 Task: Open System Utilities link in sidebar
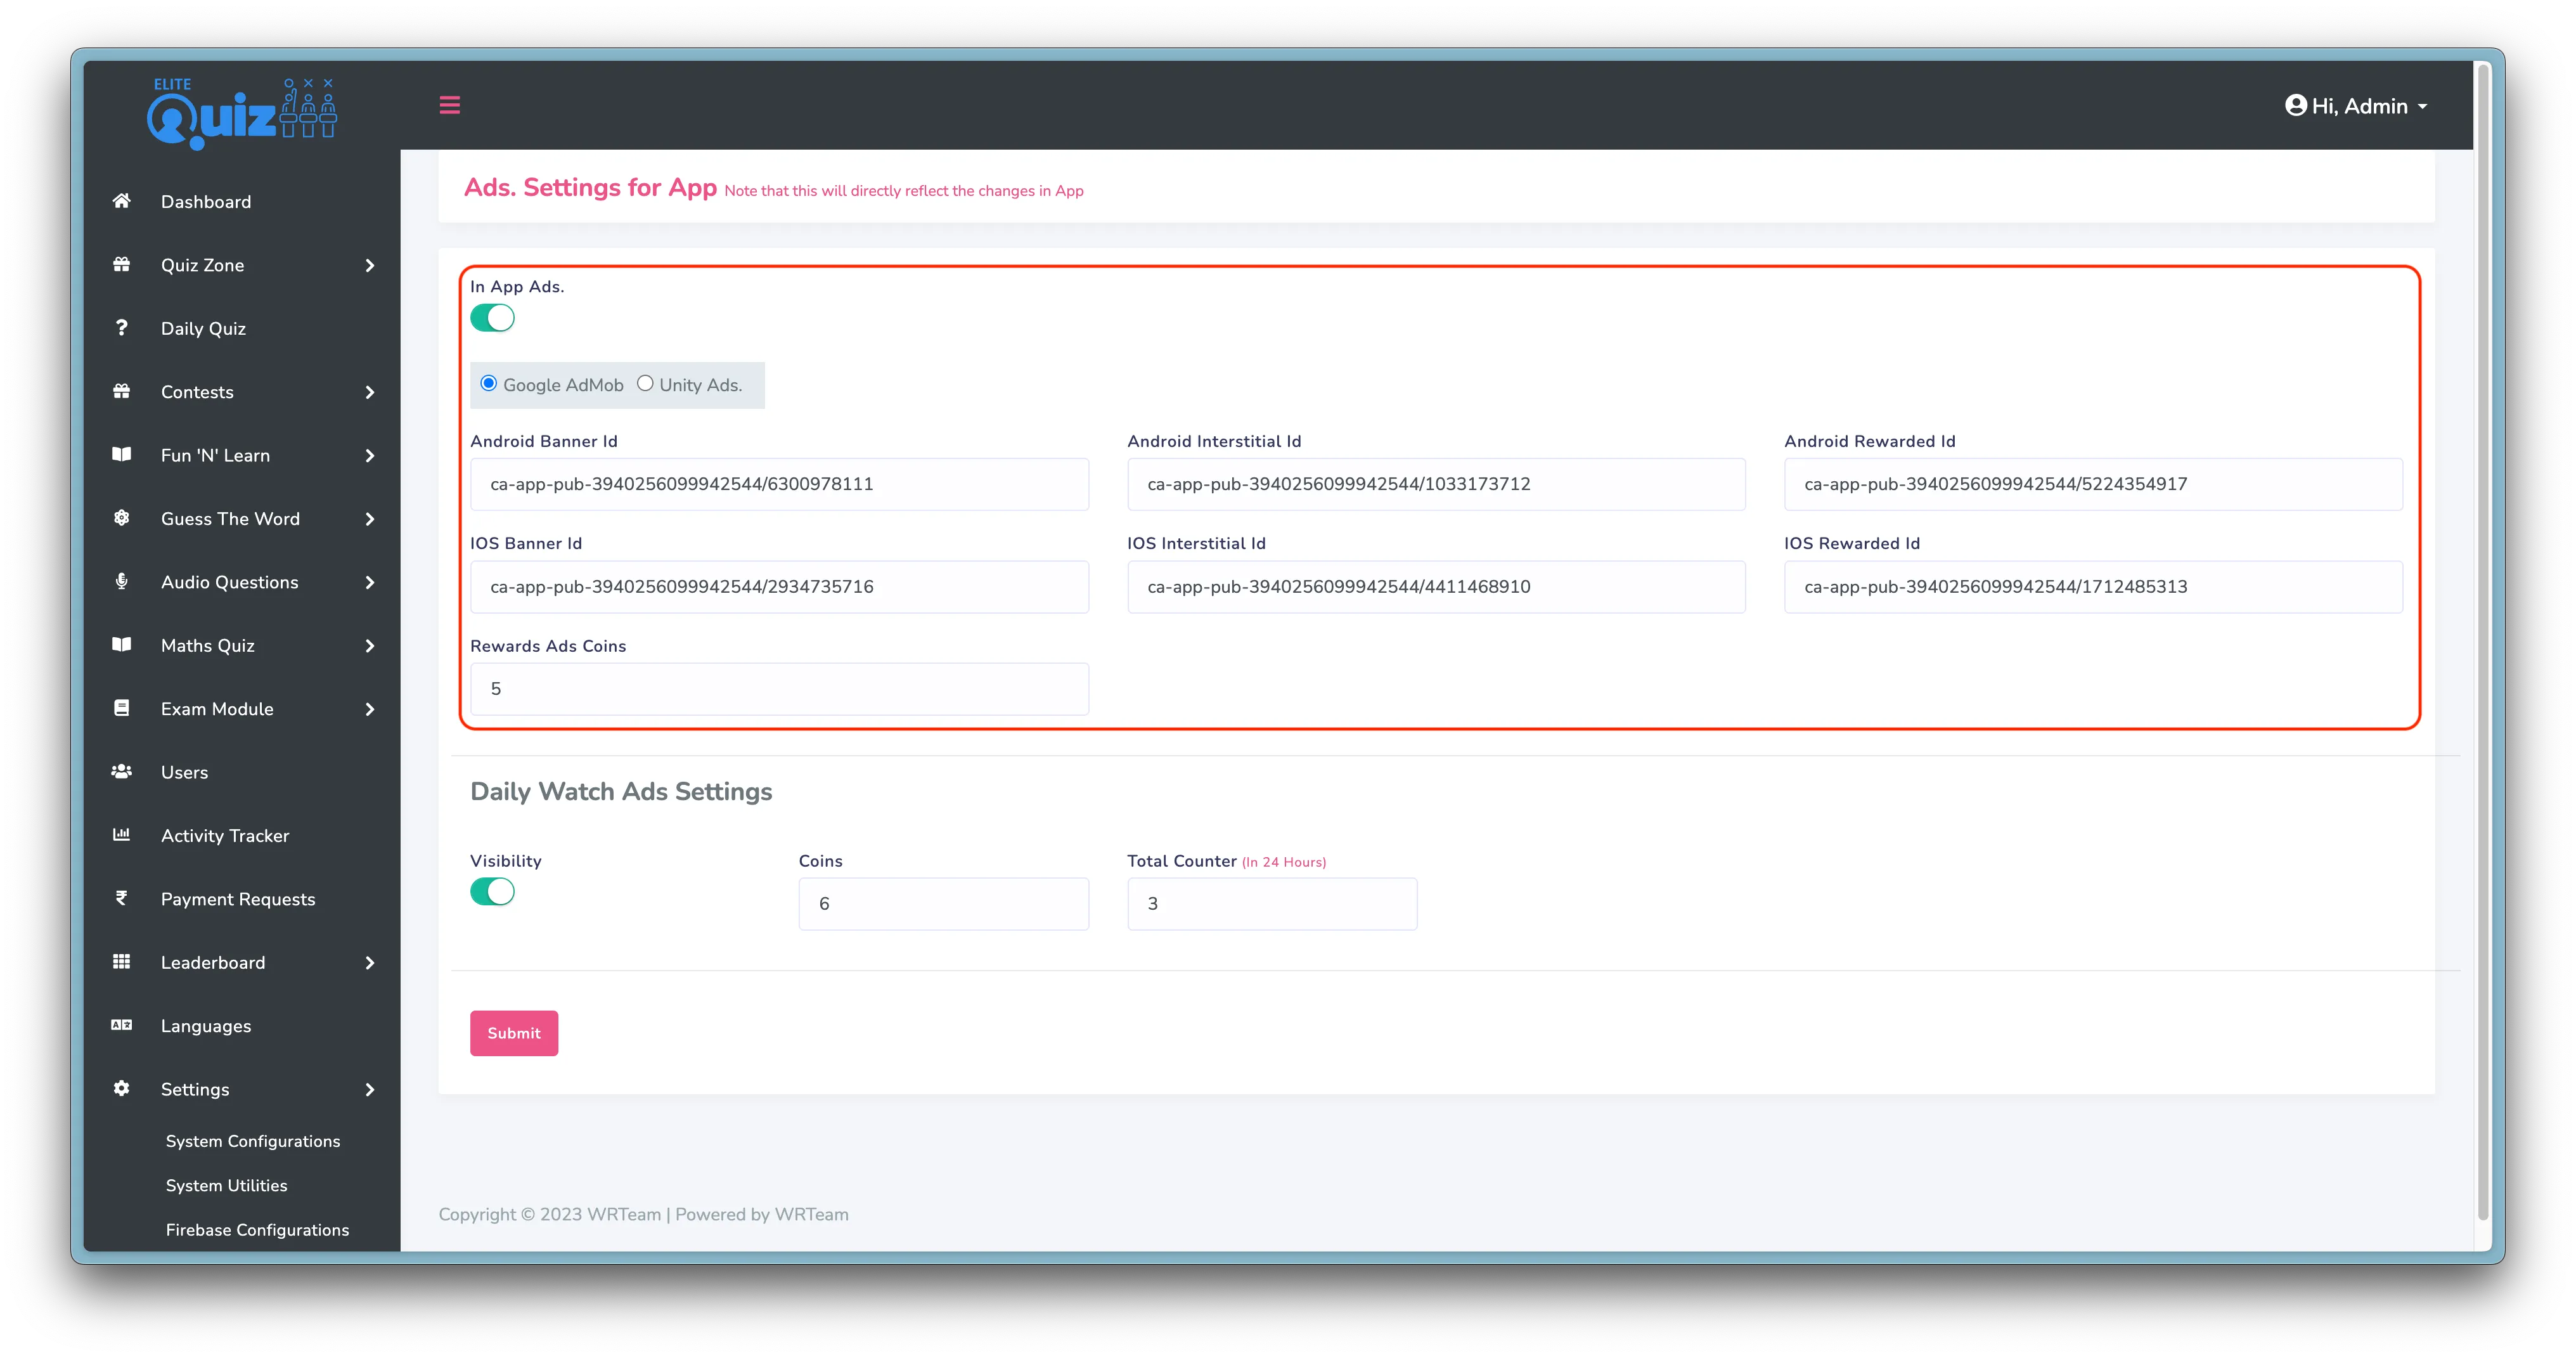click(226, 1185)
